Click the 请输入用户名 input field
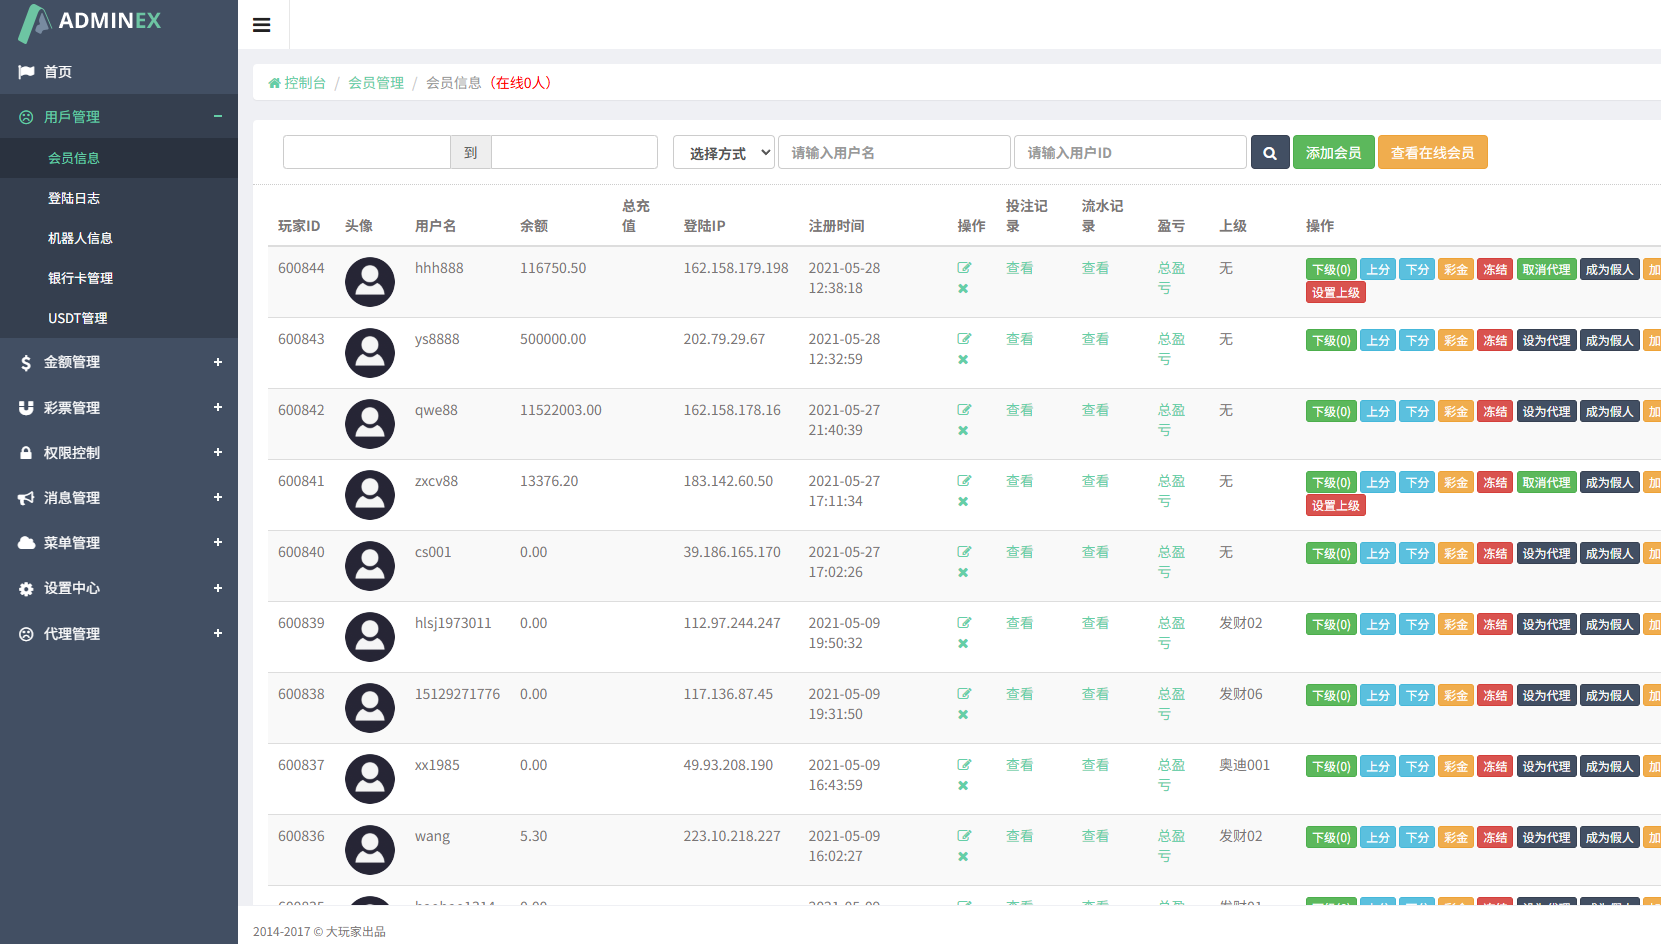 (x=893, y=153)
